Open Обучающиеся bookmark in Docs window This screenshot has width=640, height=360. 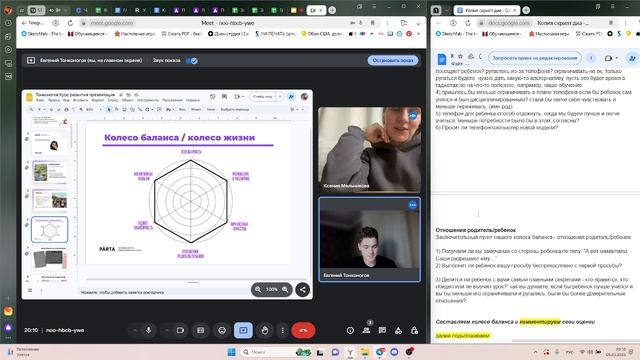pos(501,33)
